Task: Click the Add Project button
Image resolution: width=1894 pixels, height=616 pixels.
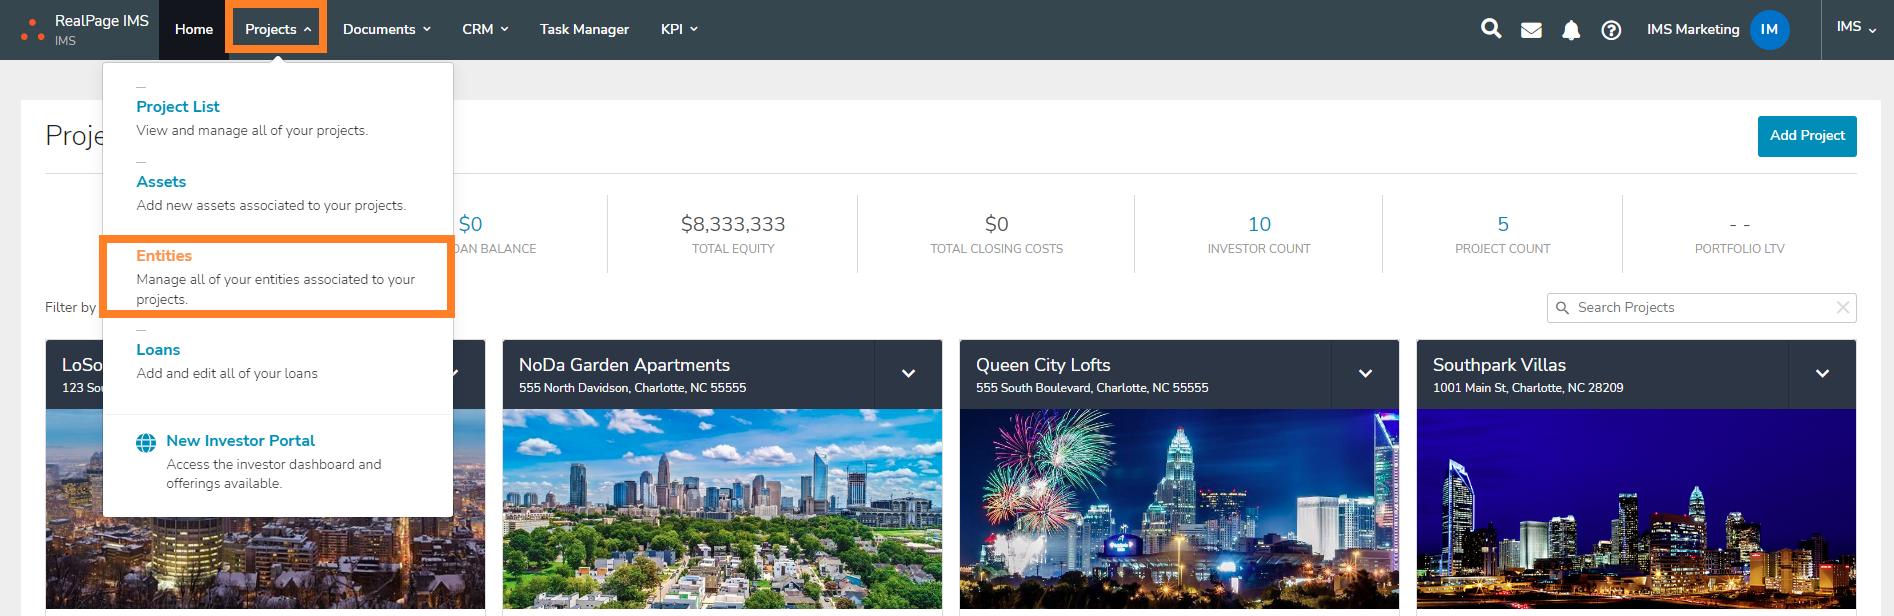Action: pos(1806,136)
